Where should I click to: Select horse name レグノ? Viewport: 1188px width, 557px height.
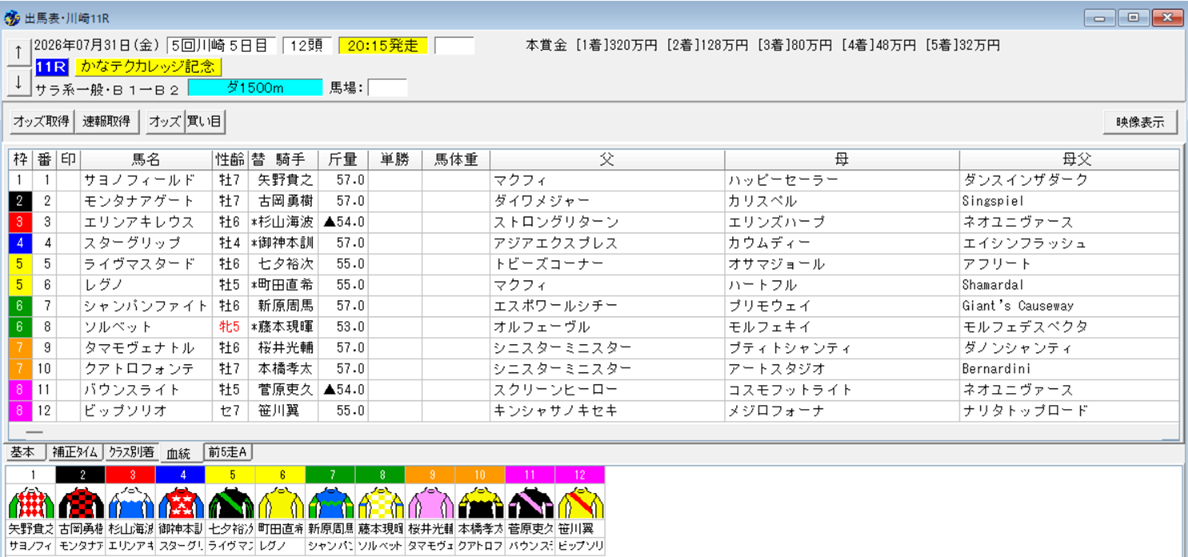click(102, 285)
